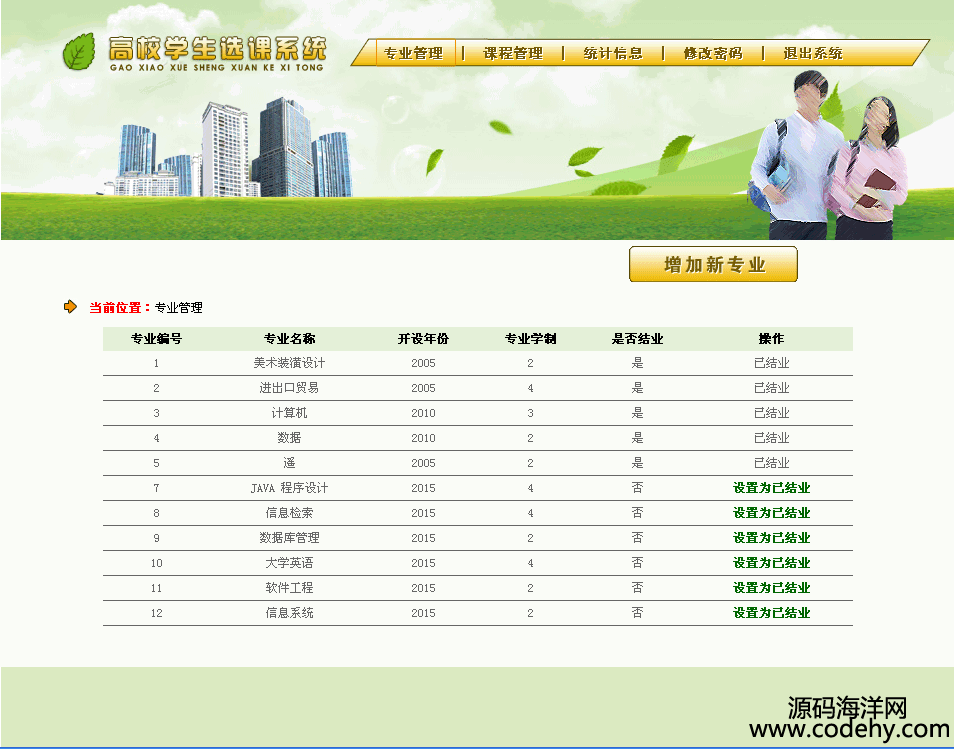Click 已结业 in 美术装潢设计 row

pyautogui.click(x=771, y=363)
